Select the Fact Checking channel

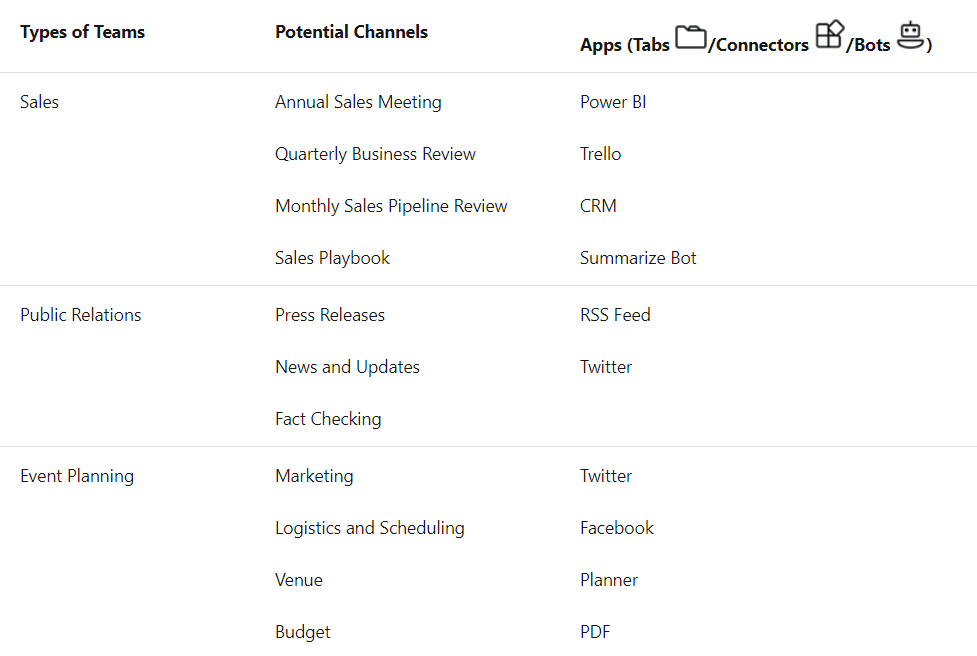(328, 419)
